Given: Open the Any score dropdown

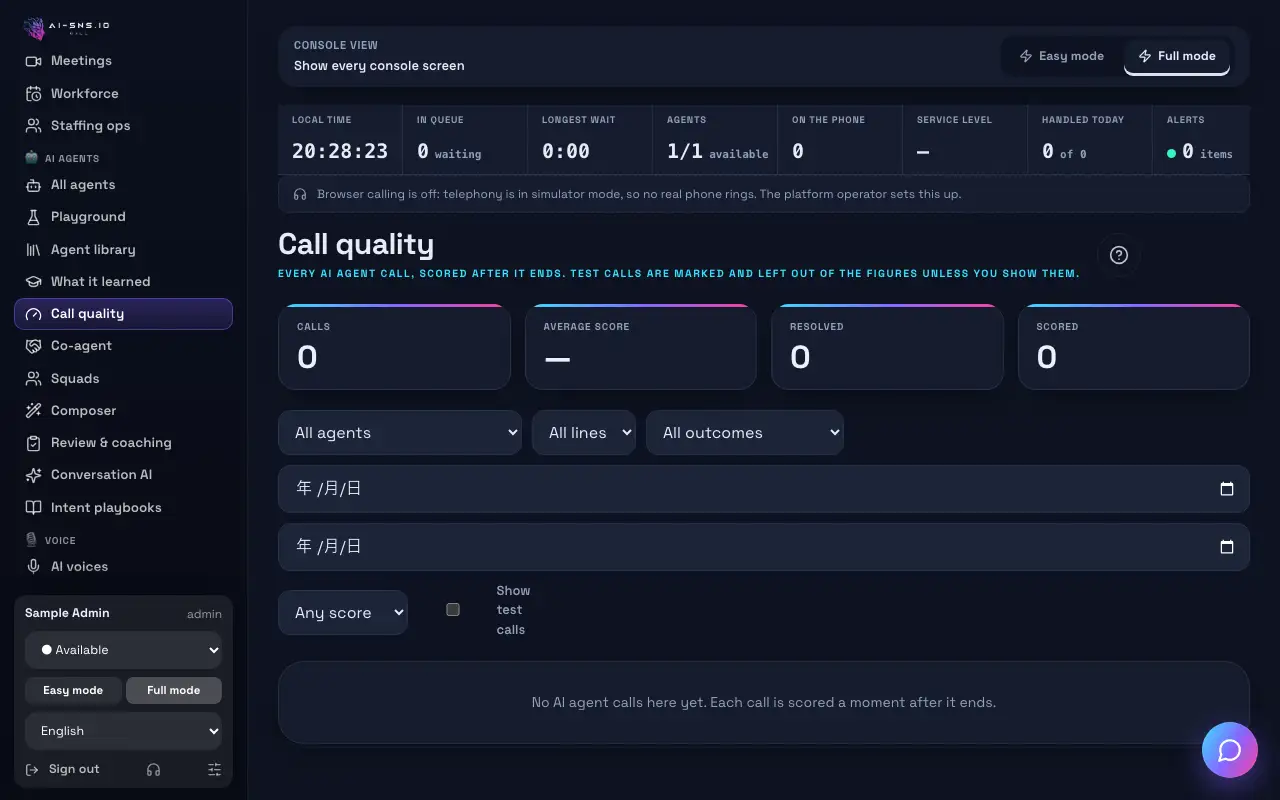Looking at the screenshot, I should (343, 613).
